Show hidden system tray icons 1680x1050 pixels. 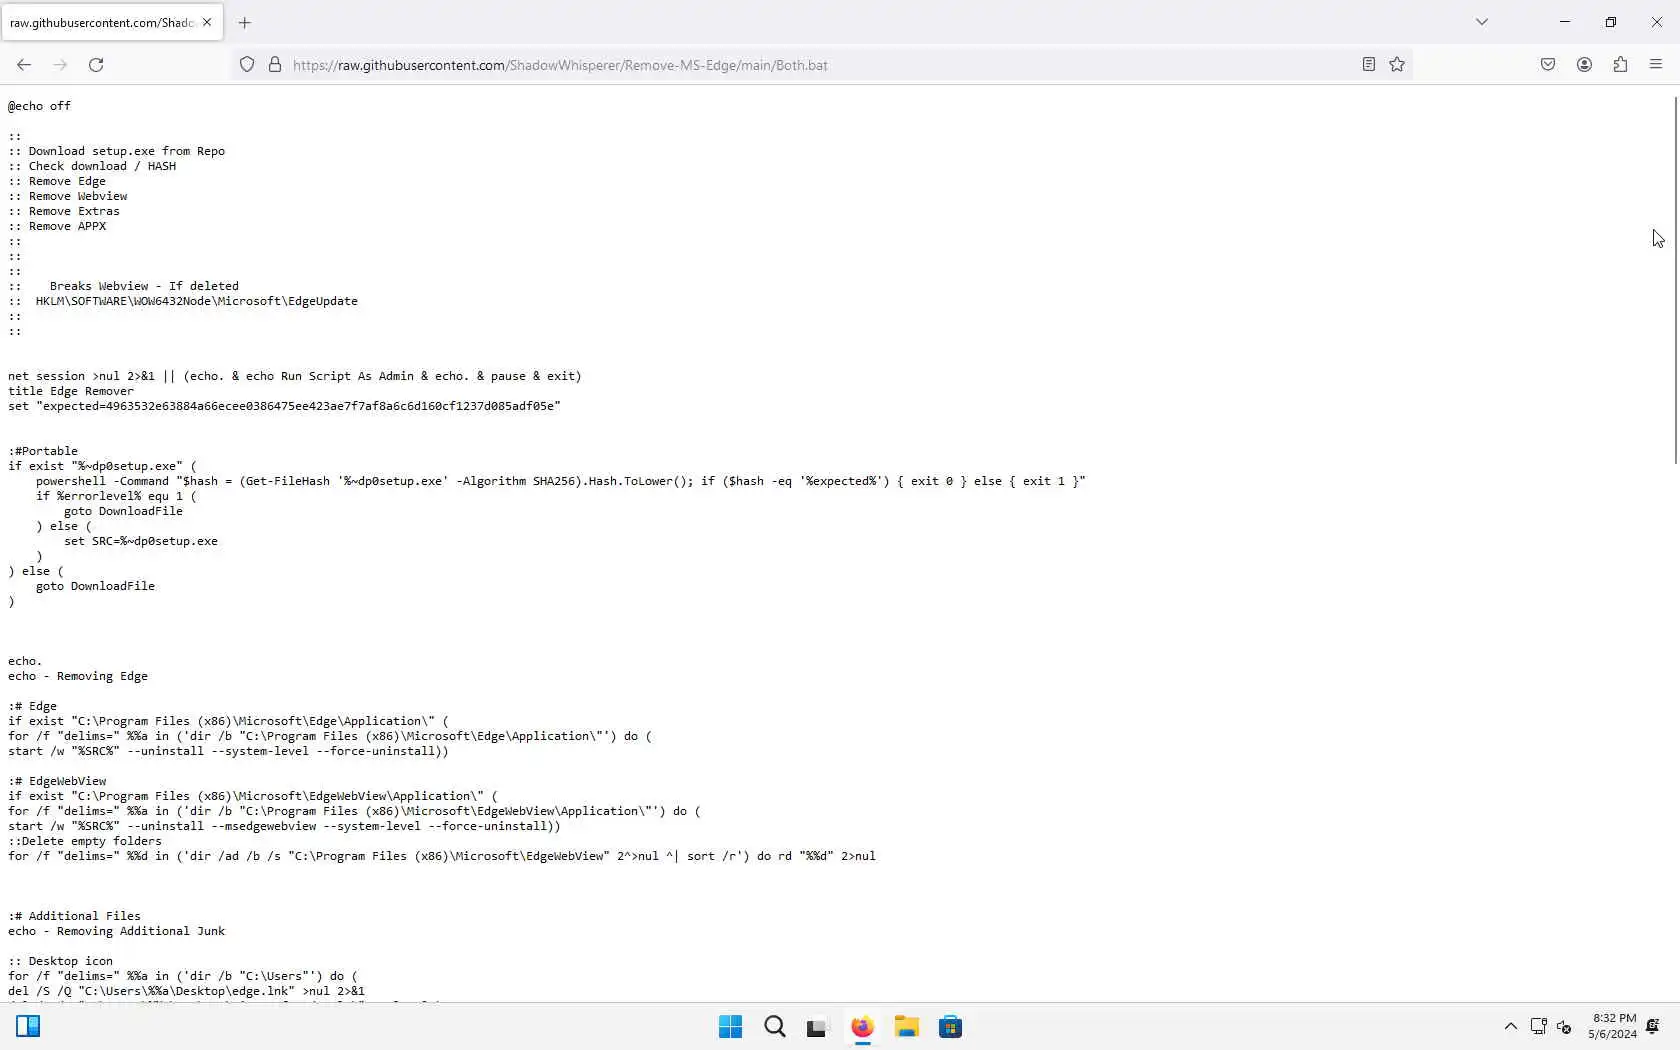point(1511,1027)
